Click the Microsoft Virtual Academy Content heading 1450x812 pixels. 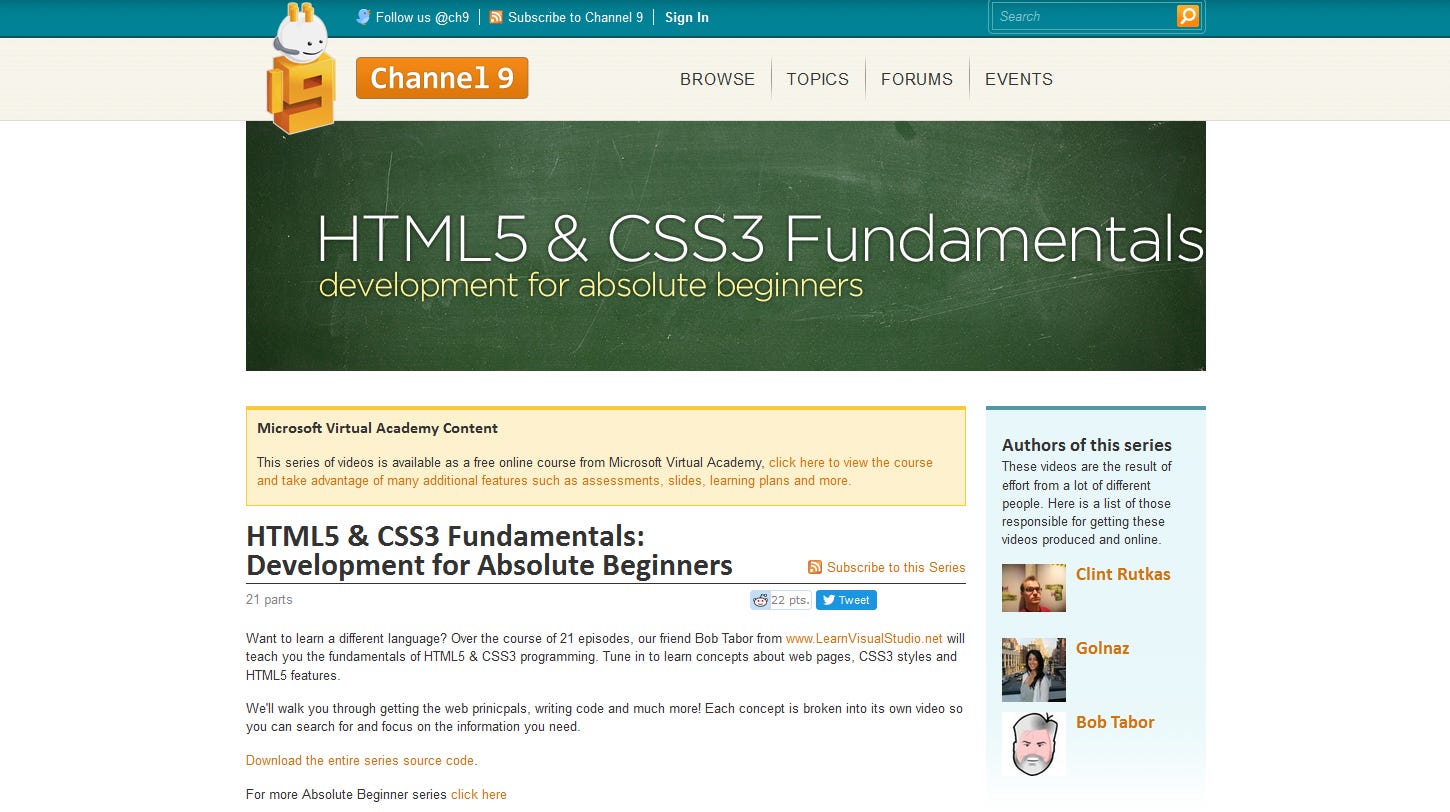[377, 428]
